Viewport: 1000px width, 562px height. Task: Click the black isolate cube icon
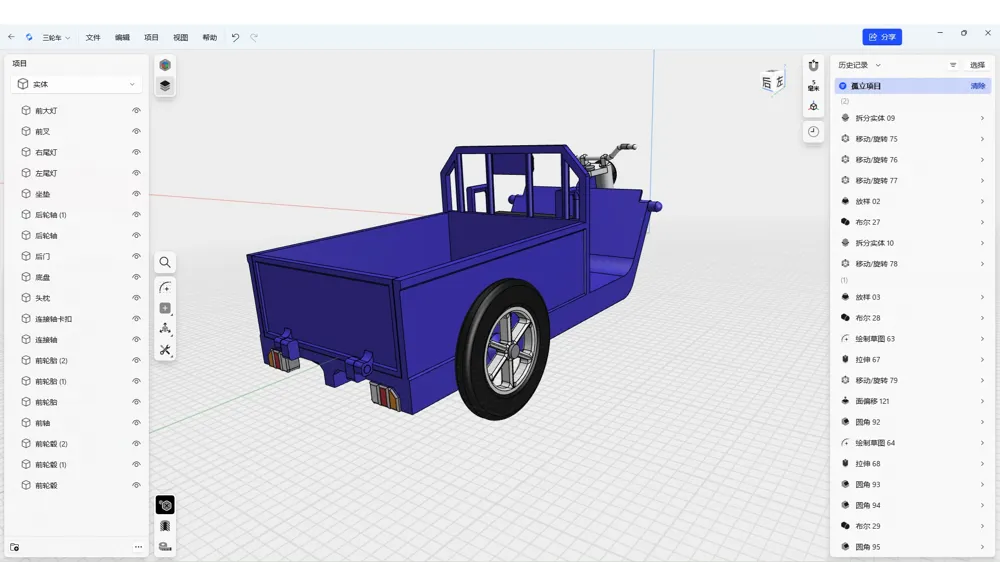coord(165,505)
